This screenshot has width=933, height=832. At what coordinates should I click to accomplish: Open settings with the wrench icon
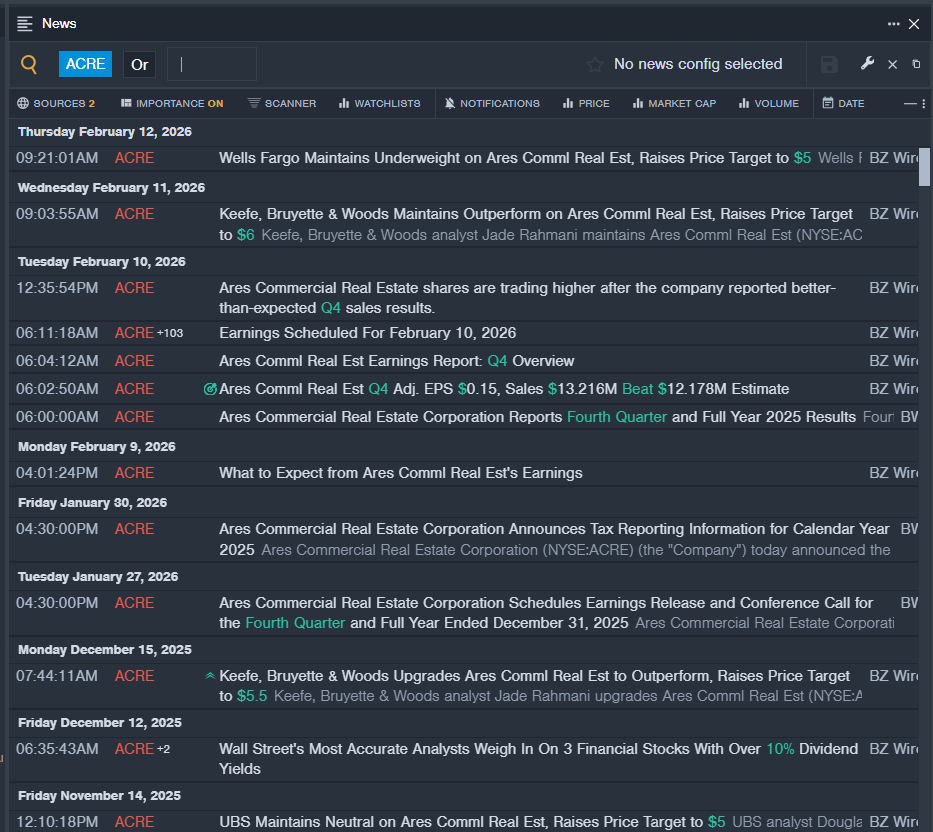coord(867,64)
